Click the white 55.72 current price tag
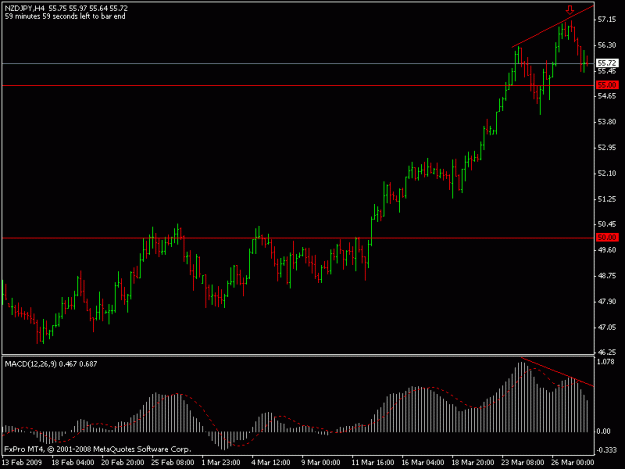This screenshot has width=625, height=469. 607,63
